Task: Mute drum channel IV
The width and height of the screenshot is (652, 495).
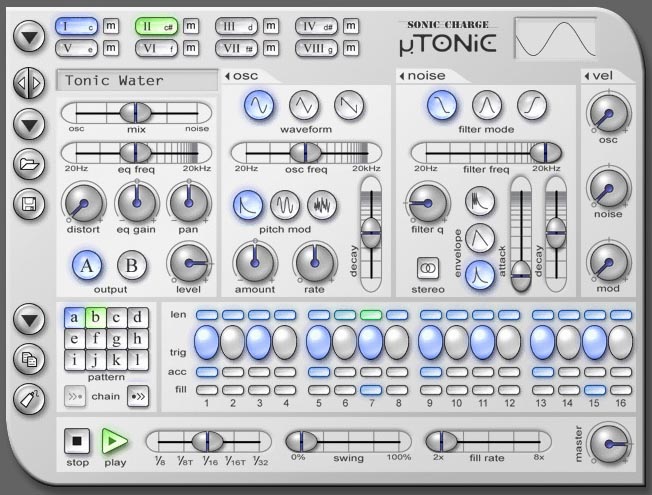Action: [x=351, y=26]
